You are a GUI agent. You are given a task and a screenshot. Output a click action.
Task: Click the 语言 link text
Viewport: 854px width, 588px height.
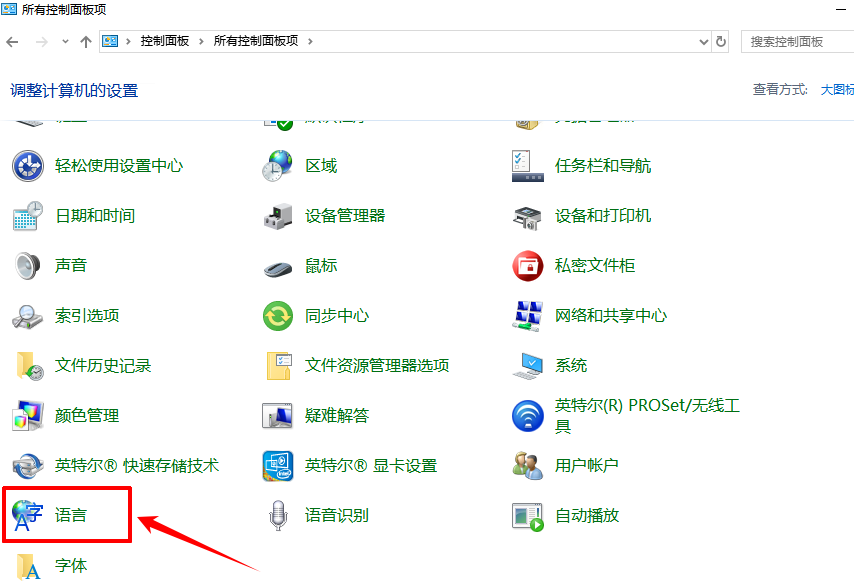coord(71,515)
